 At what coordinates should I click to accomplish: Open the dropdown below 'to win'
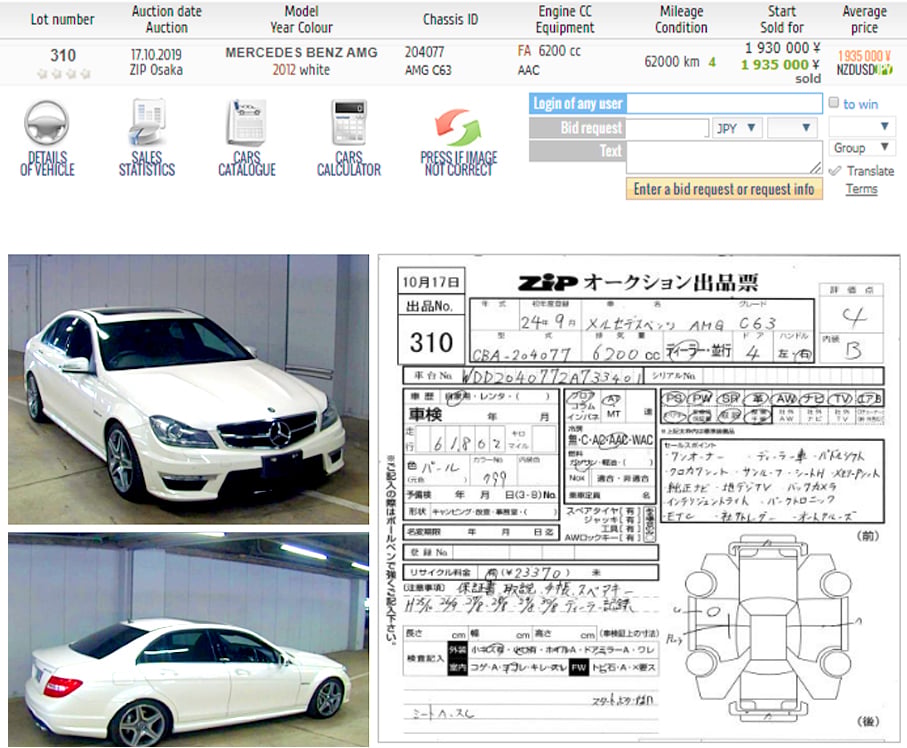(x=861, y=126)
